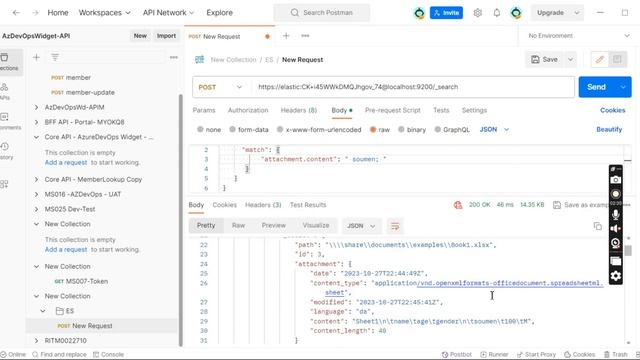Click the network globe icon near 200 OK
The height and width of the screenshot is (360, 640).
click(458, 205)
